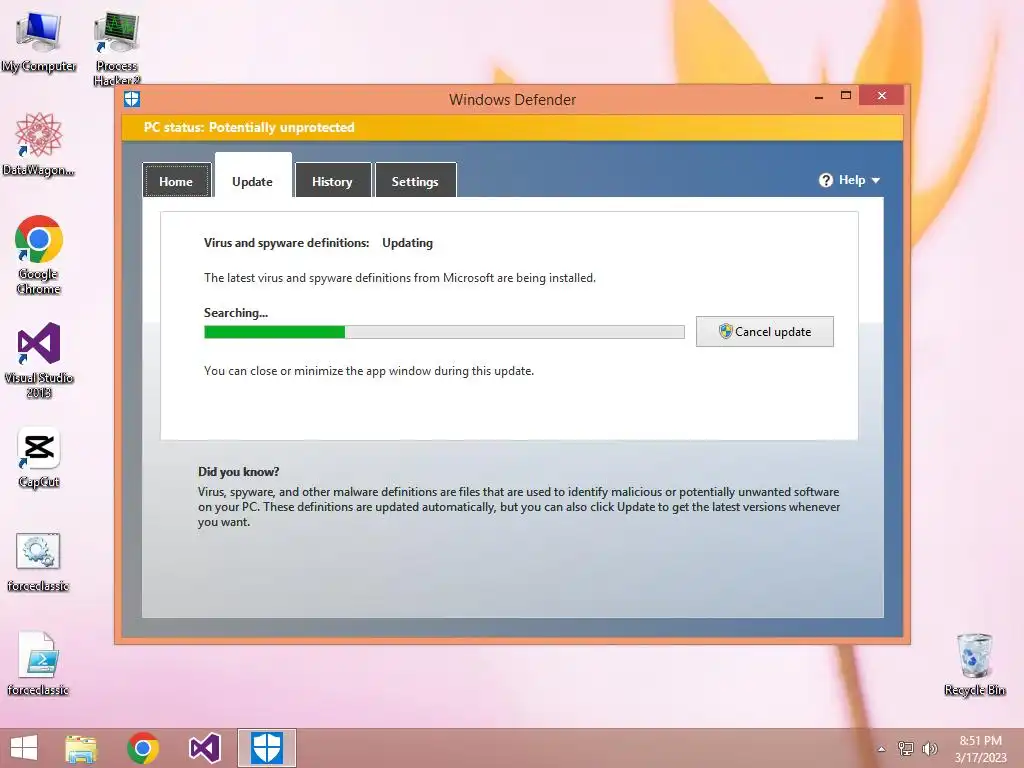Image resolution: width=1024 pixels, height=768 pixels.
Task: Open File Explorer from the taskbar
Action: coord(81,748)
